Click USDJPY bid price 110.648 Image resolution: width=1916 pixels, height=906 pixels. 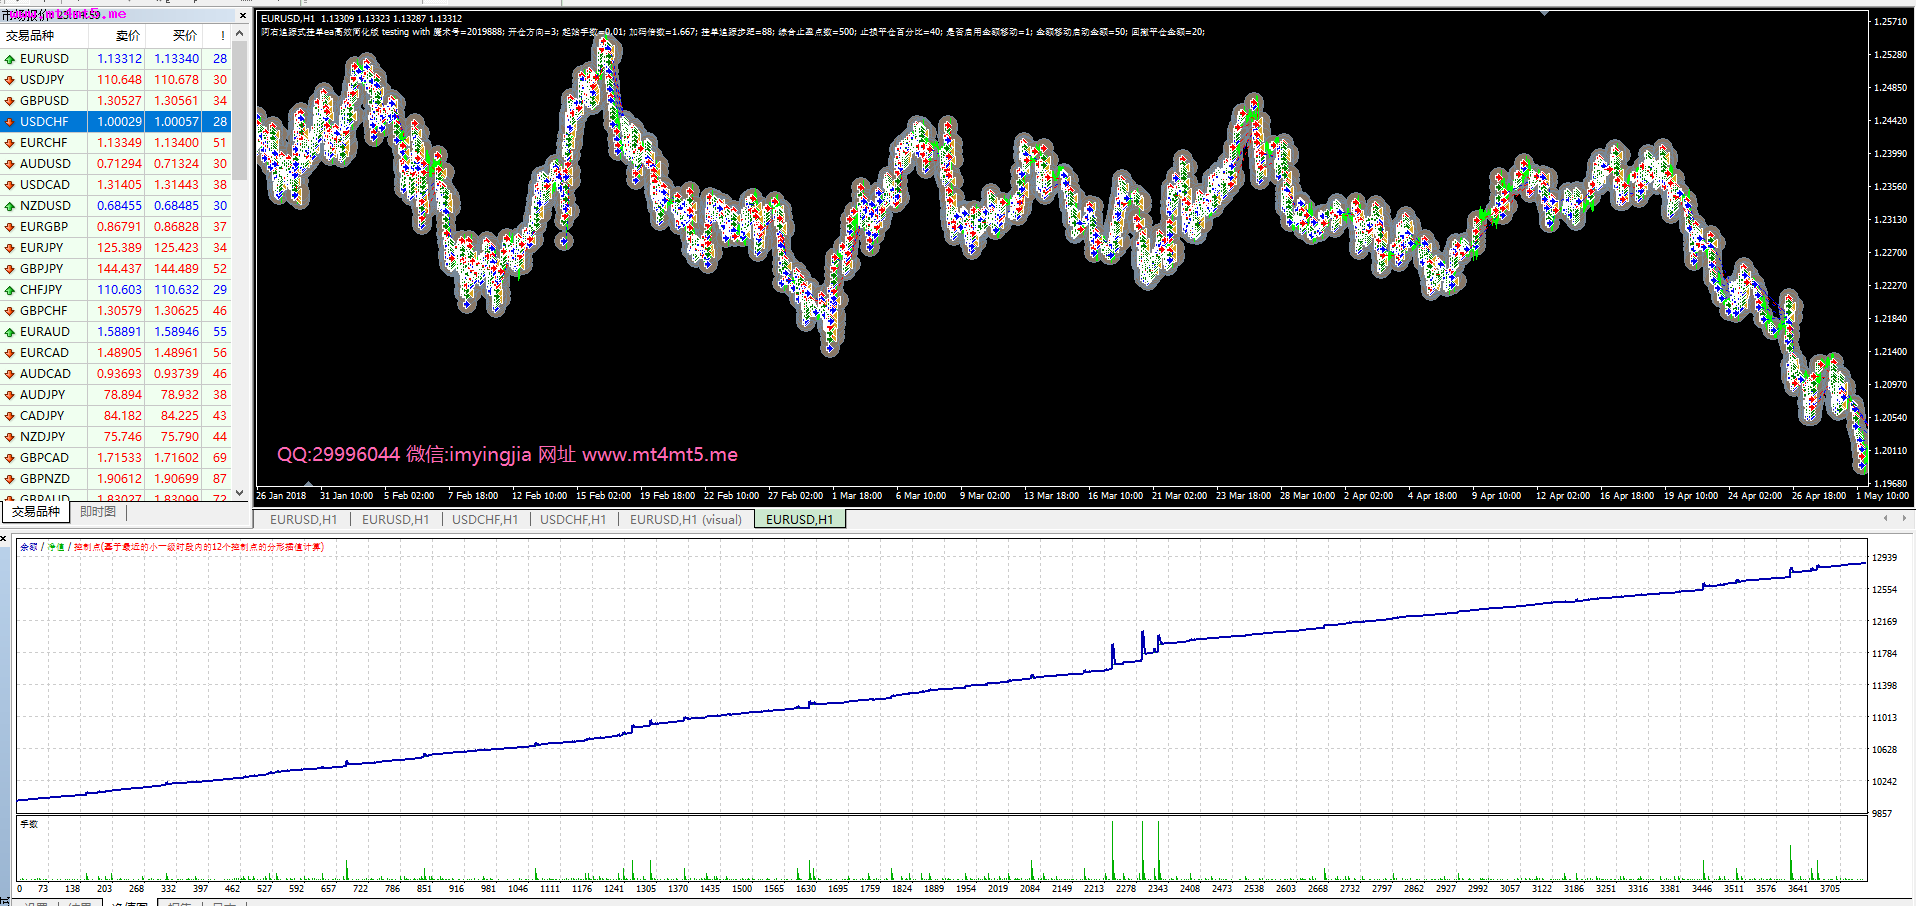[x=119, y=80]
